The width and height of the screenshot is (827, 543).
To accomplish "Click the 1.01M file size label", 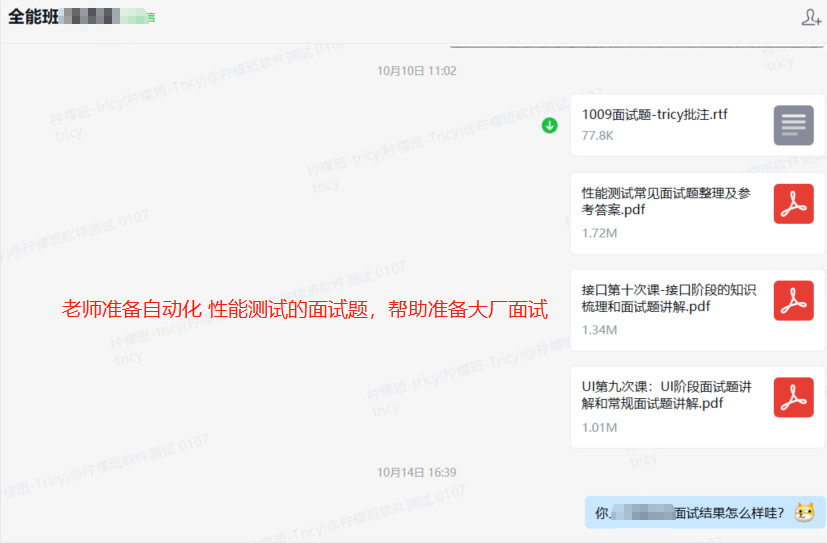I will tap(599, 427).
